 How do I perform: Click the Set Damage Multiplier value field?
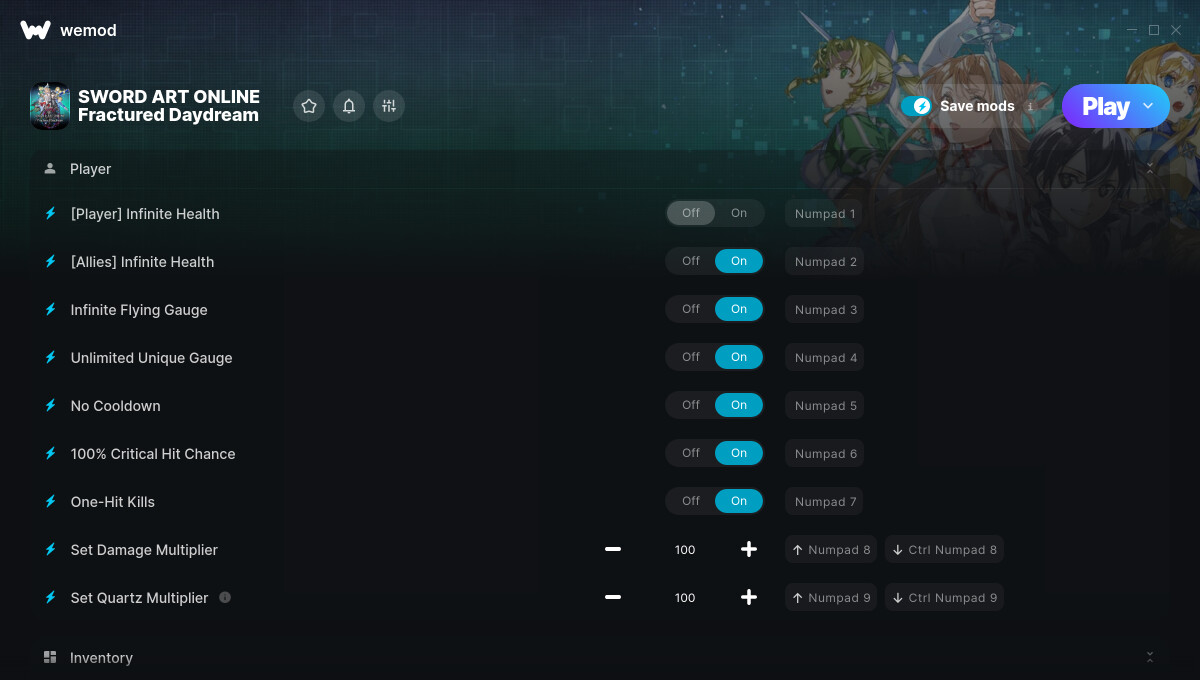(x=685, y=549)
